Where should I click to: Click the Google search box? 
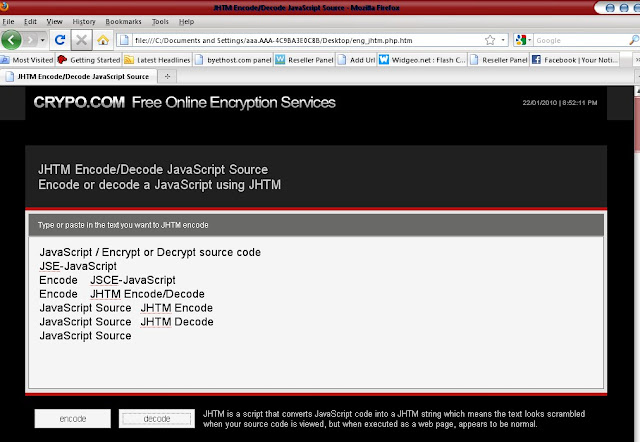coord(581,40)
